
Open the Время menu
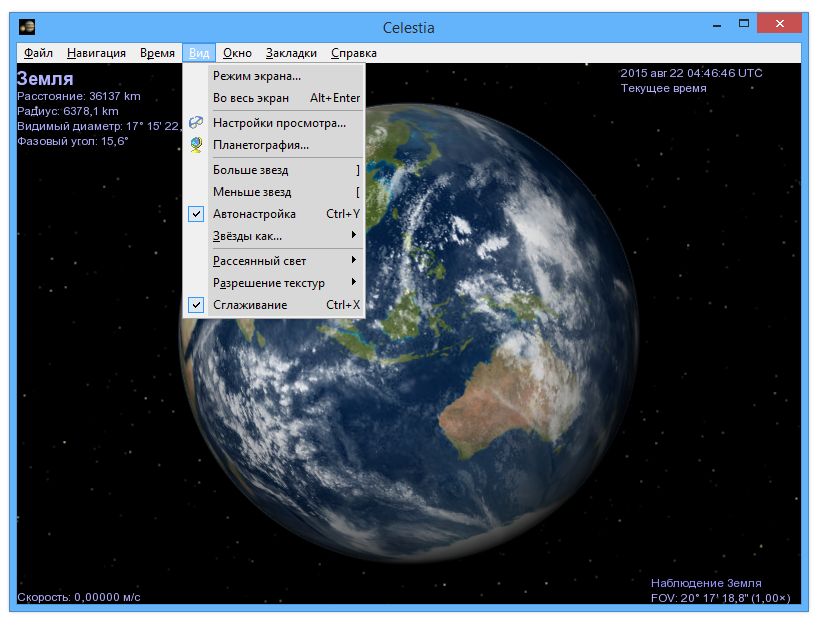tap(157, 53)
